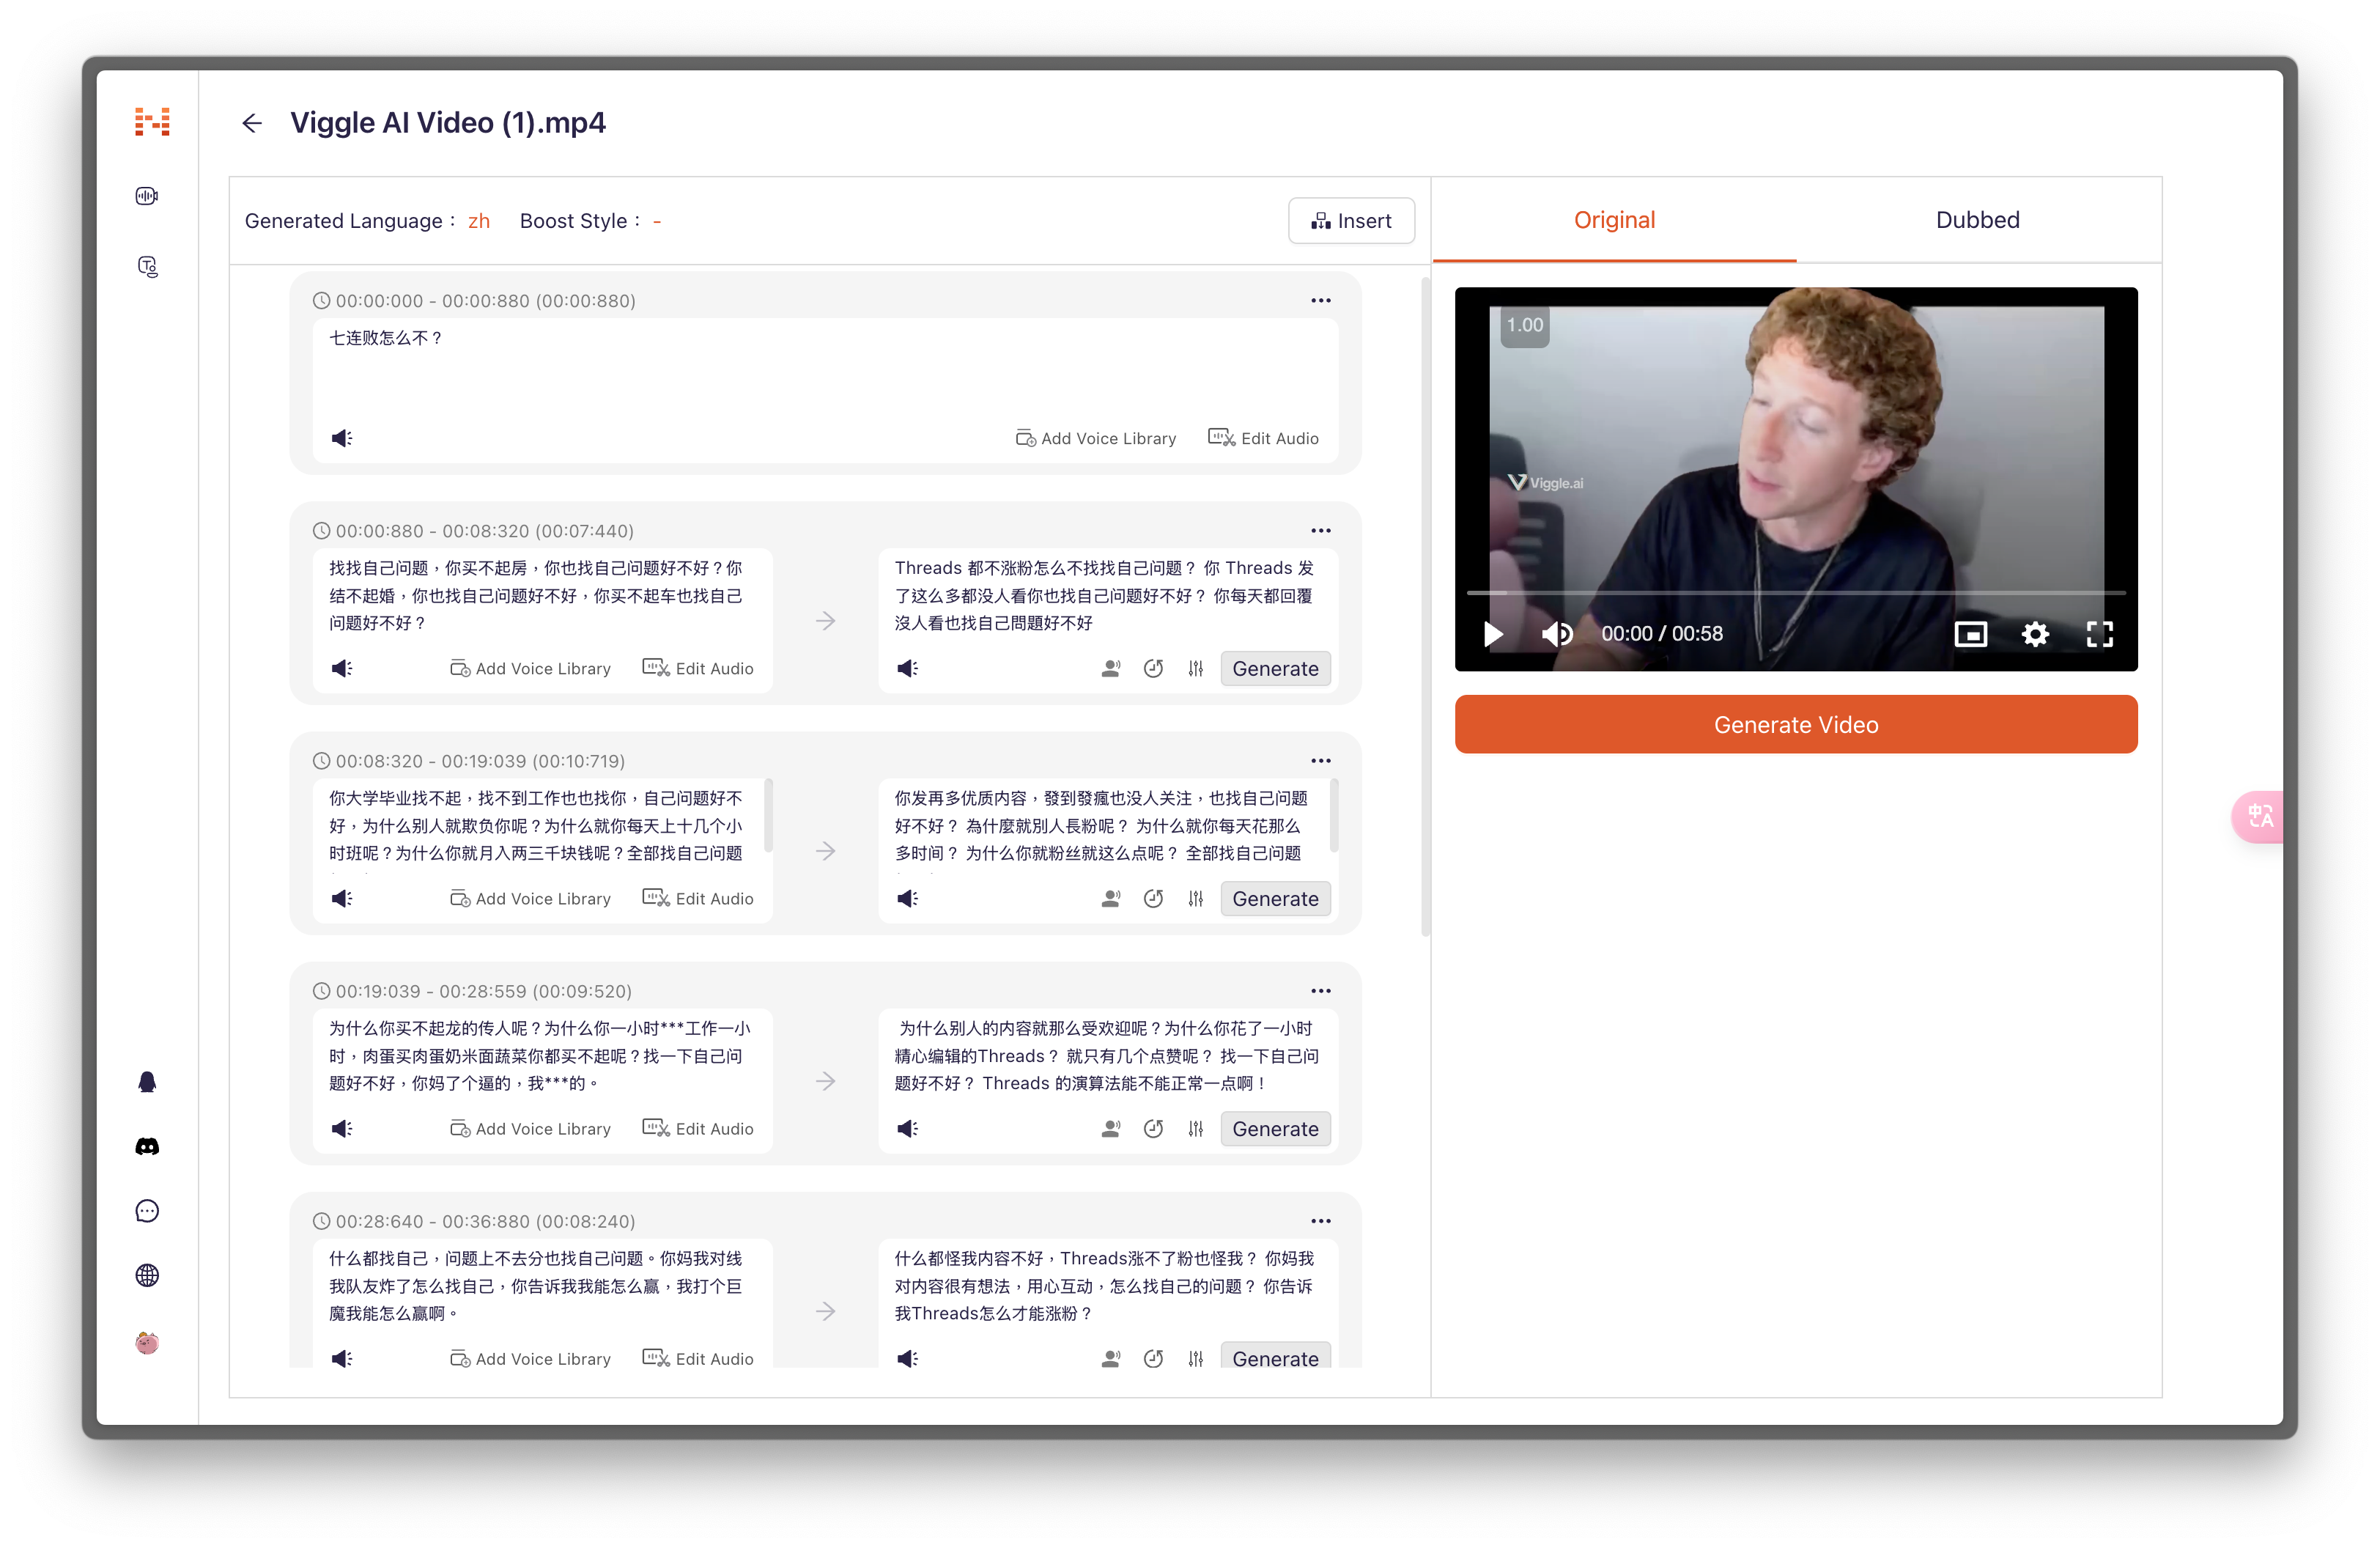Click the floating pink translate icon

pos(2259,817)
